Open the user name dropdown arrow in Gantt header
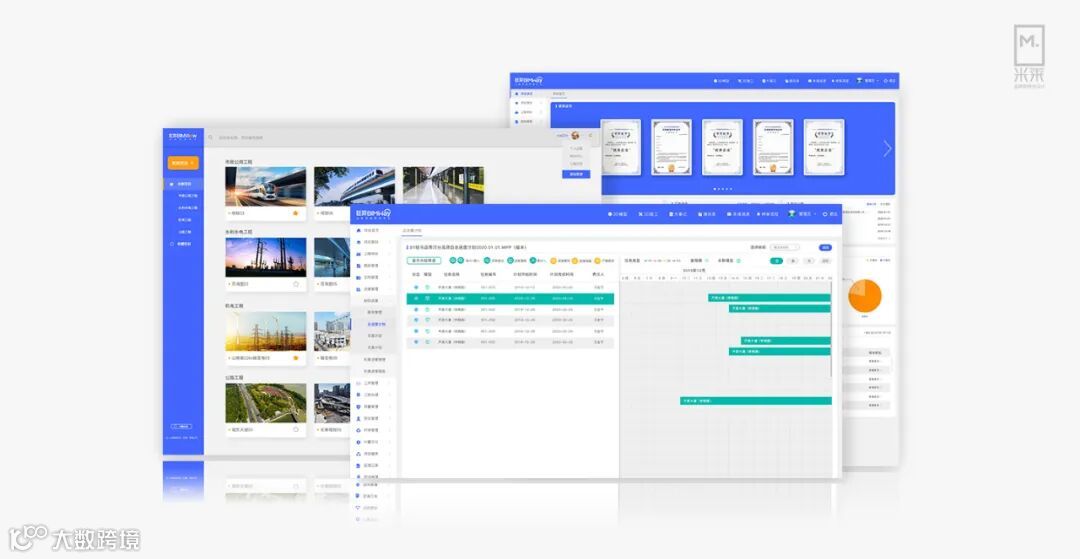The height and width of the screenshot is (559, 1080). [816, 214]
